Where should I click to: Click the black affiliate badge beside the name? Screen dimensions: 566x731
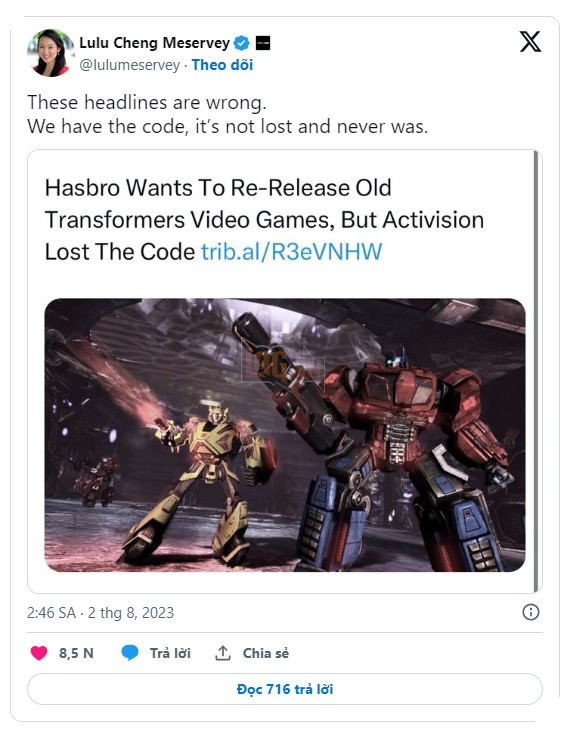tap(263, 43)
